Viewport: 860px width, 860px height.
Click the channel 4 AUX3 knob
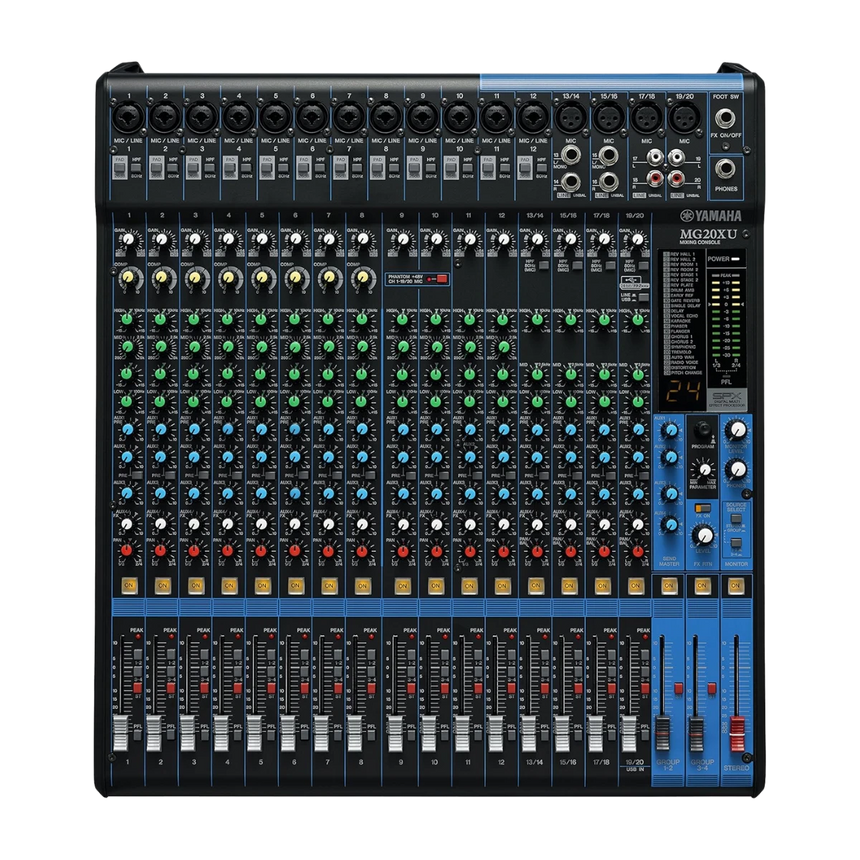coord(227,494)
